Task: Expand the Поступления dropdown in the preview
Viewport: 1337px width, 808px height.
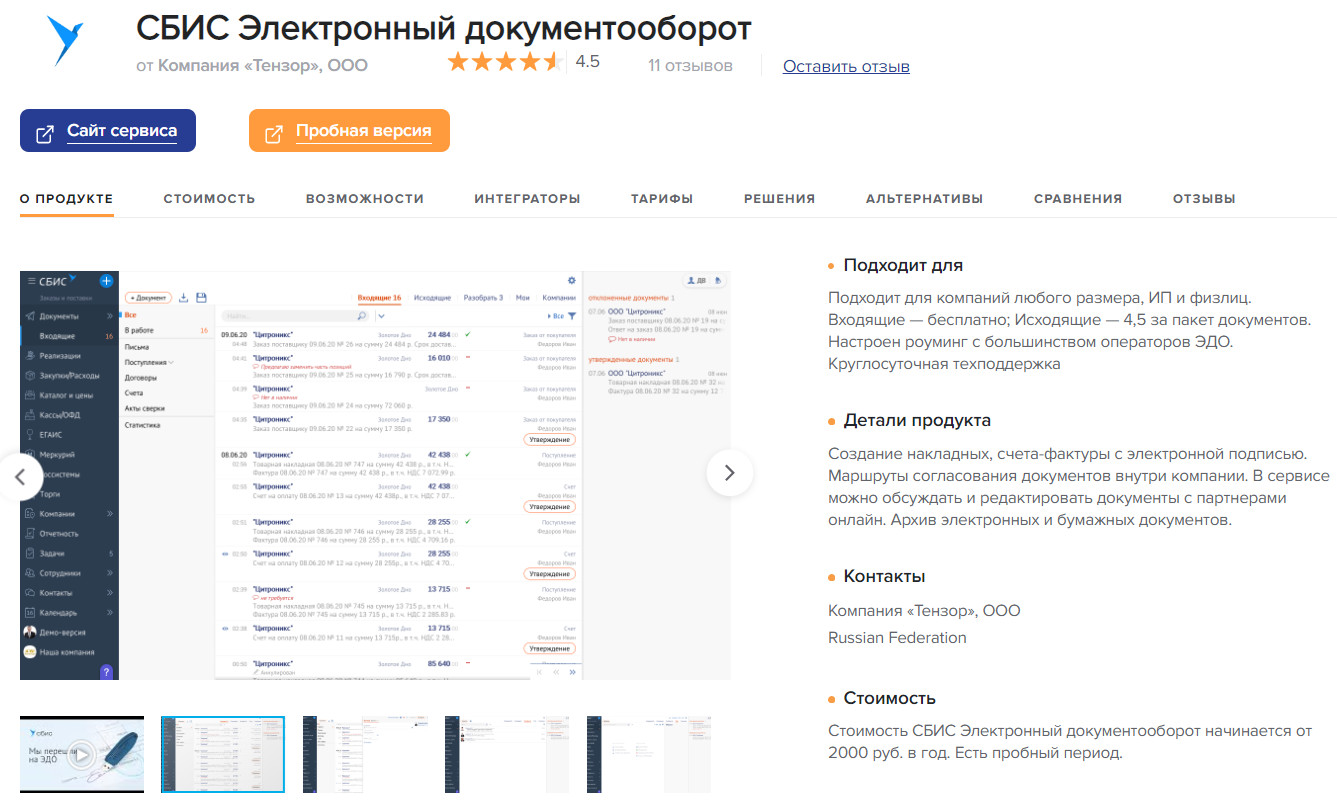Action: 171,362
